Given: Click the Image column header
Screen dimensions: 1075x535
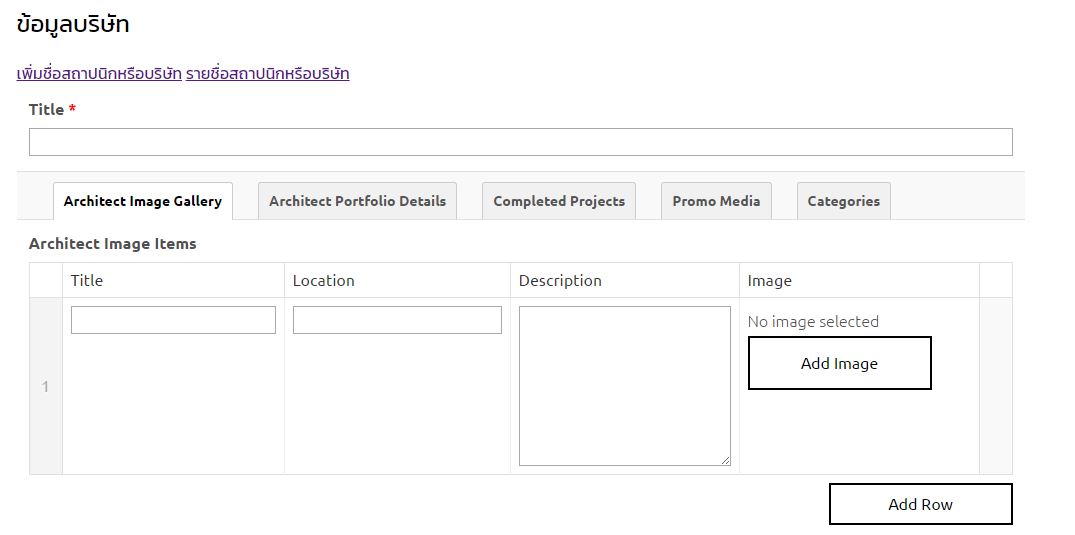Looking at the screenshot, I should (x=769, y=281).
